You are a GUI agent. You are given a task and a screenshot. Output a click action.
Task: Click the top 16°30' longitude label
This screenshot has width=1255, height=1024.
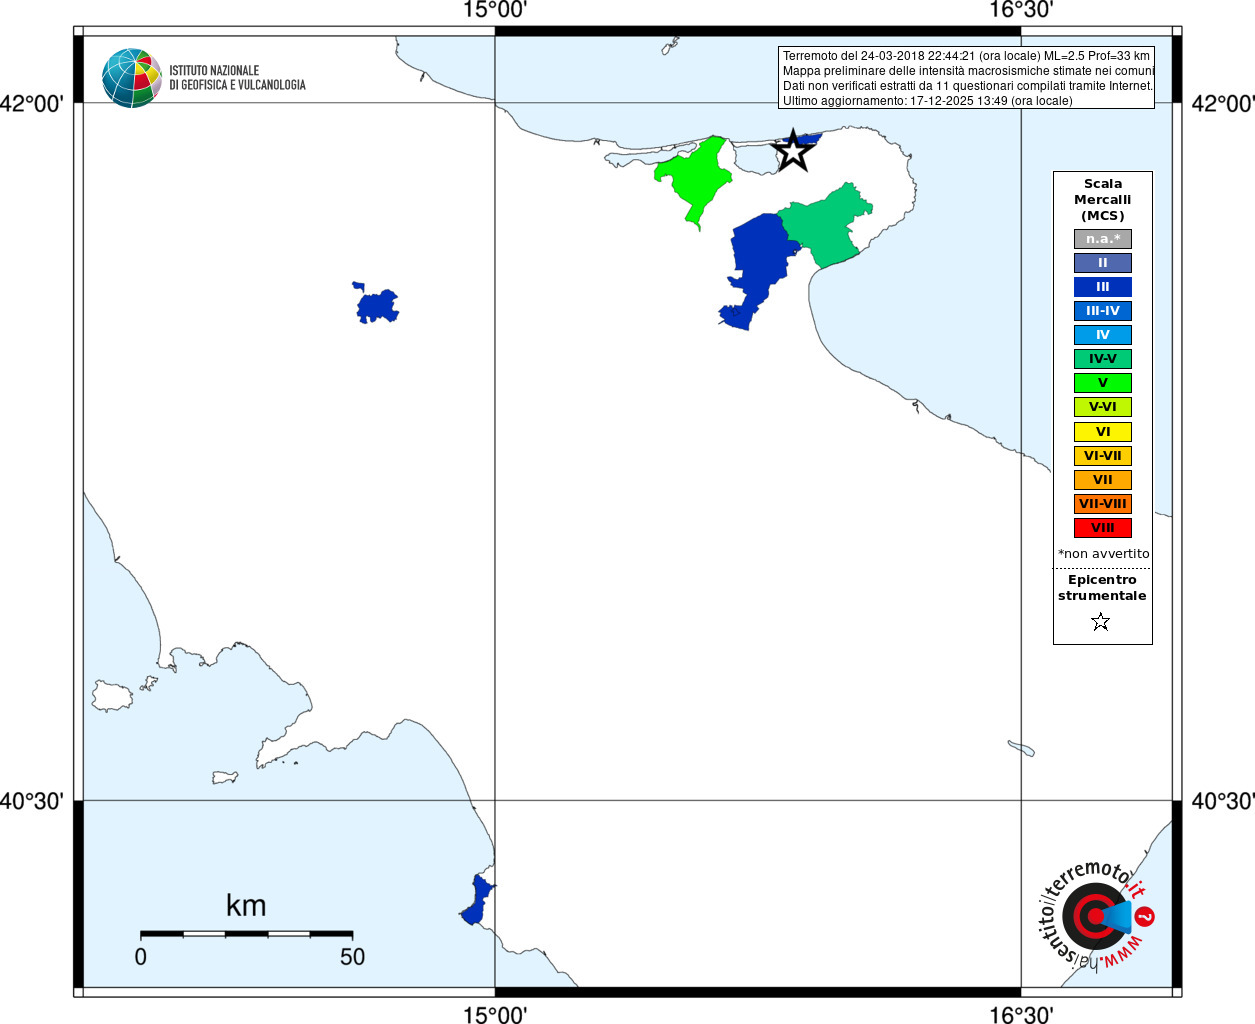[1021, 11]
